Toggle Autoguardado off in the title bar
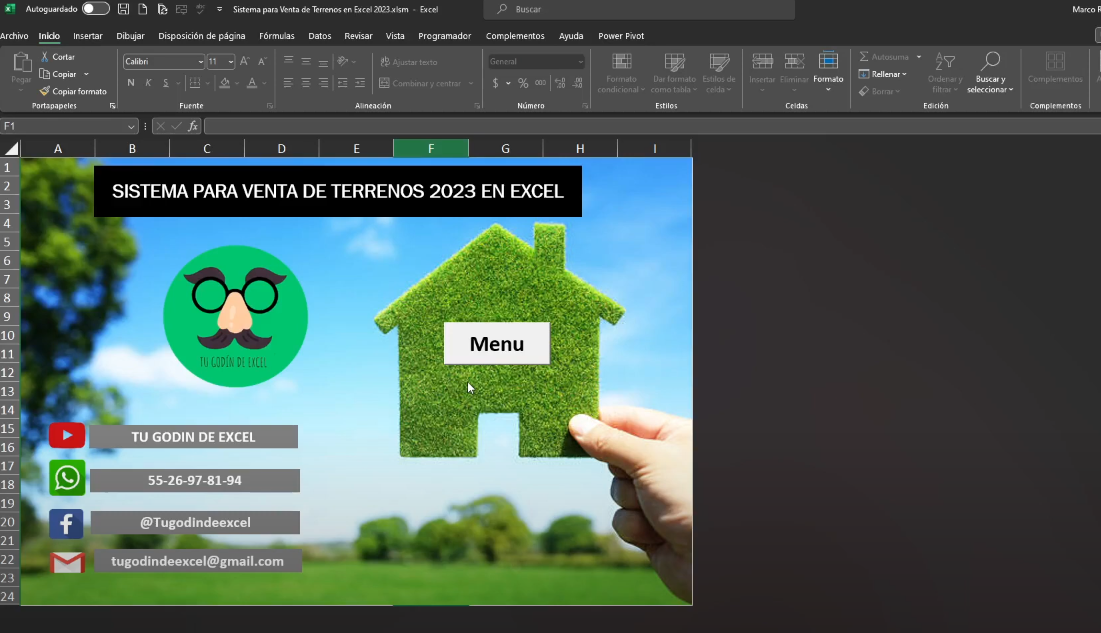 pos(95,8)
